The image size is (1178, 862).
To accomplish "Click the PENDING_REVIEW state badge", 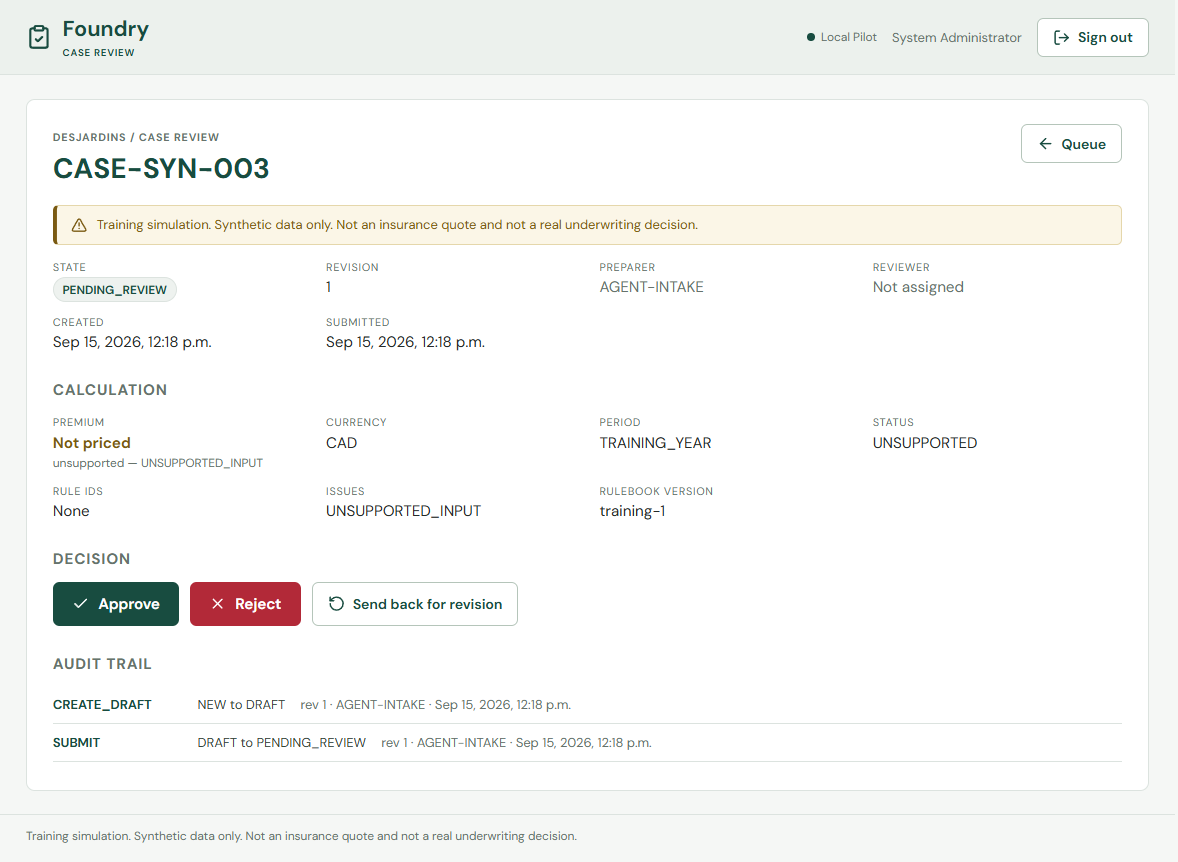I will click(114, 290).
